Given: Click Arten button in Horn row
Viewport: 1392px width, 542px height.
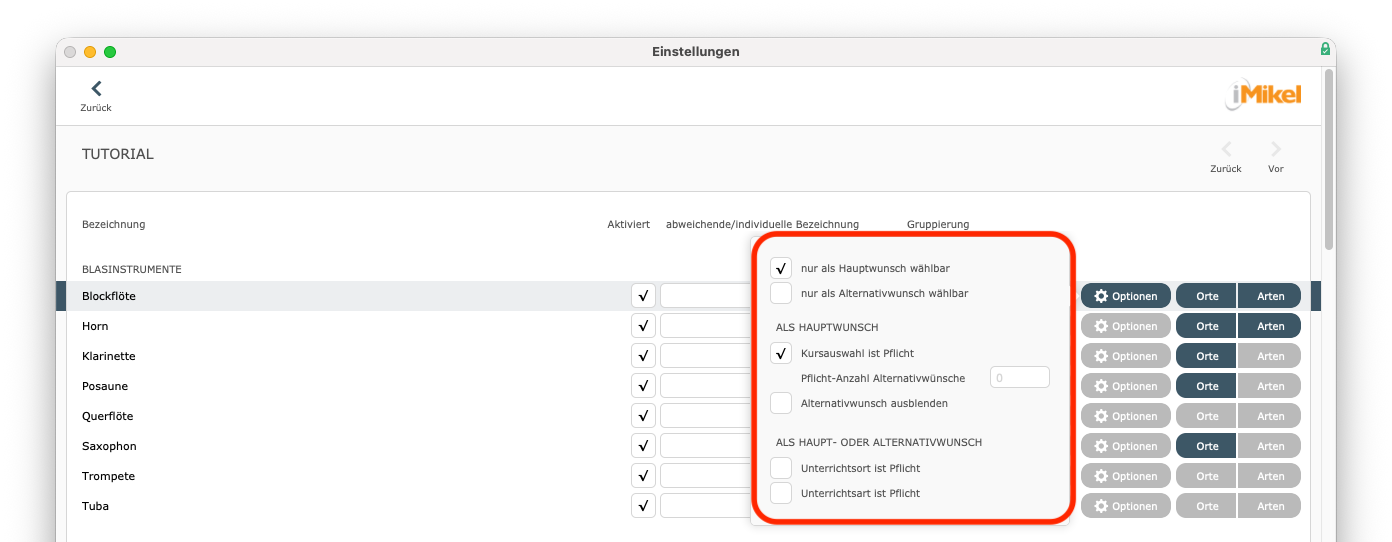Looking at the screenshot, I should point(1270,326).
